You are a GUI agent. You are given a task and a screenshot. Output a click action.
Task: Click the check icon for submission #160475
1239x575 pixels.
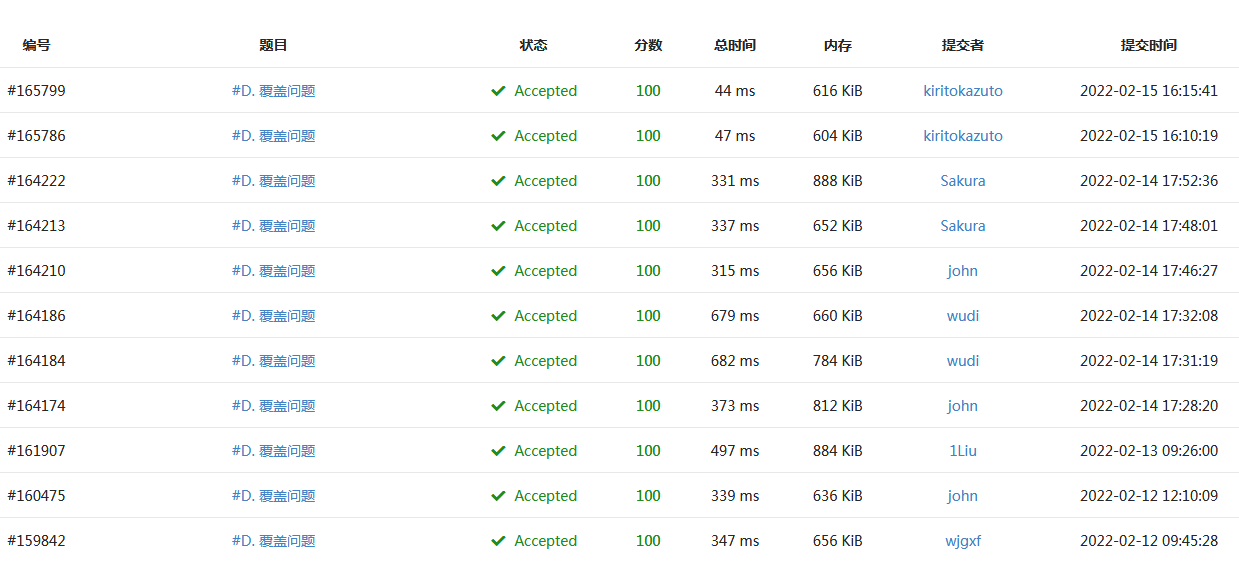pos(498,496)
